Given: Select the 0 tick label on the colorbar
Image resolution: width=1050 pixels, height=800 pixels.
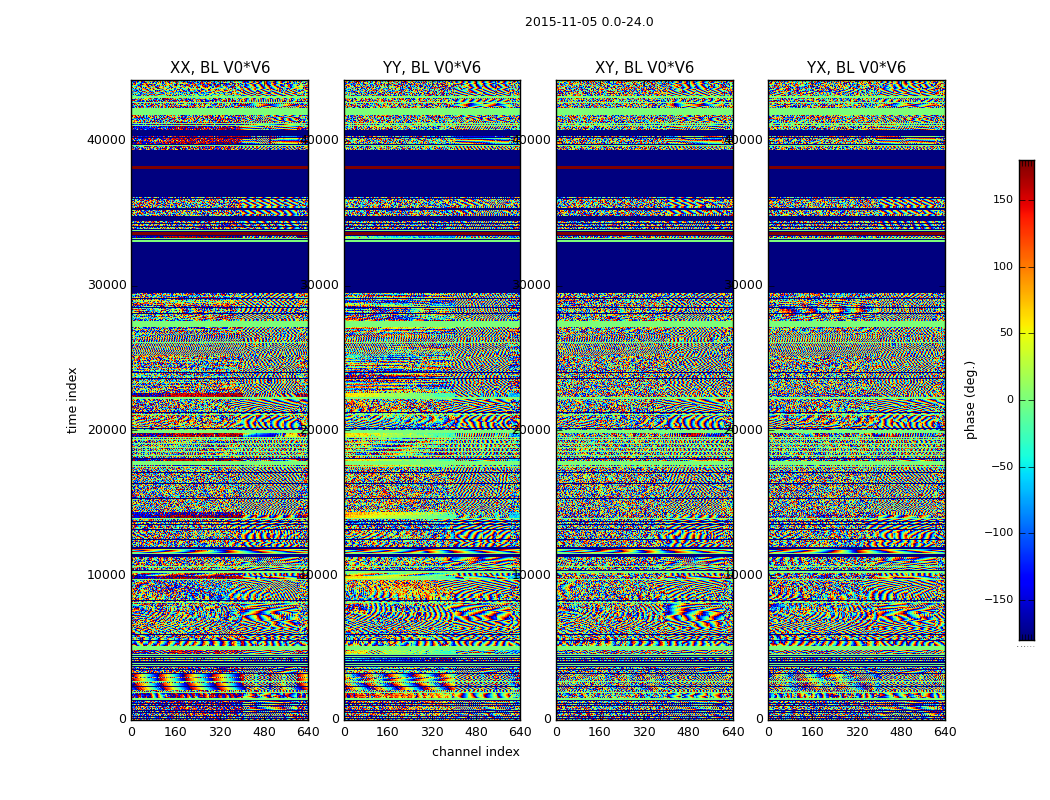Looking at the screenshot, I should pos(1009,400).
